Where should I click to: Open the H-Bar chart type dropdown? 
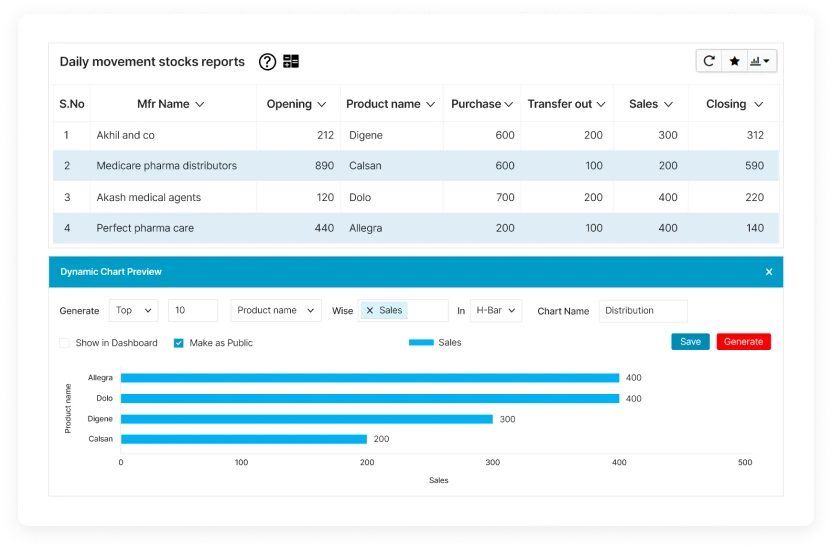[x=496, y=311]
